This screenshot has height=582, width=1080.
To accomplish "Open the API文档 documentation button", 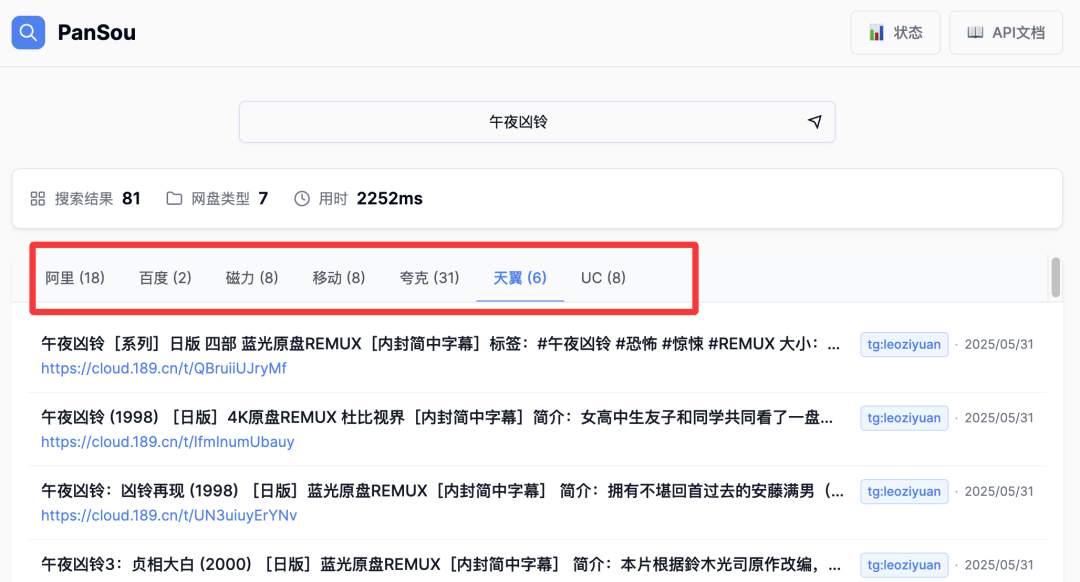I will coord(1005,33).
